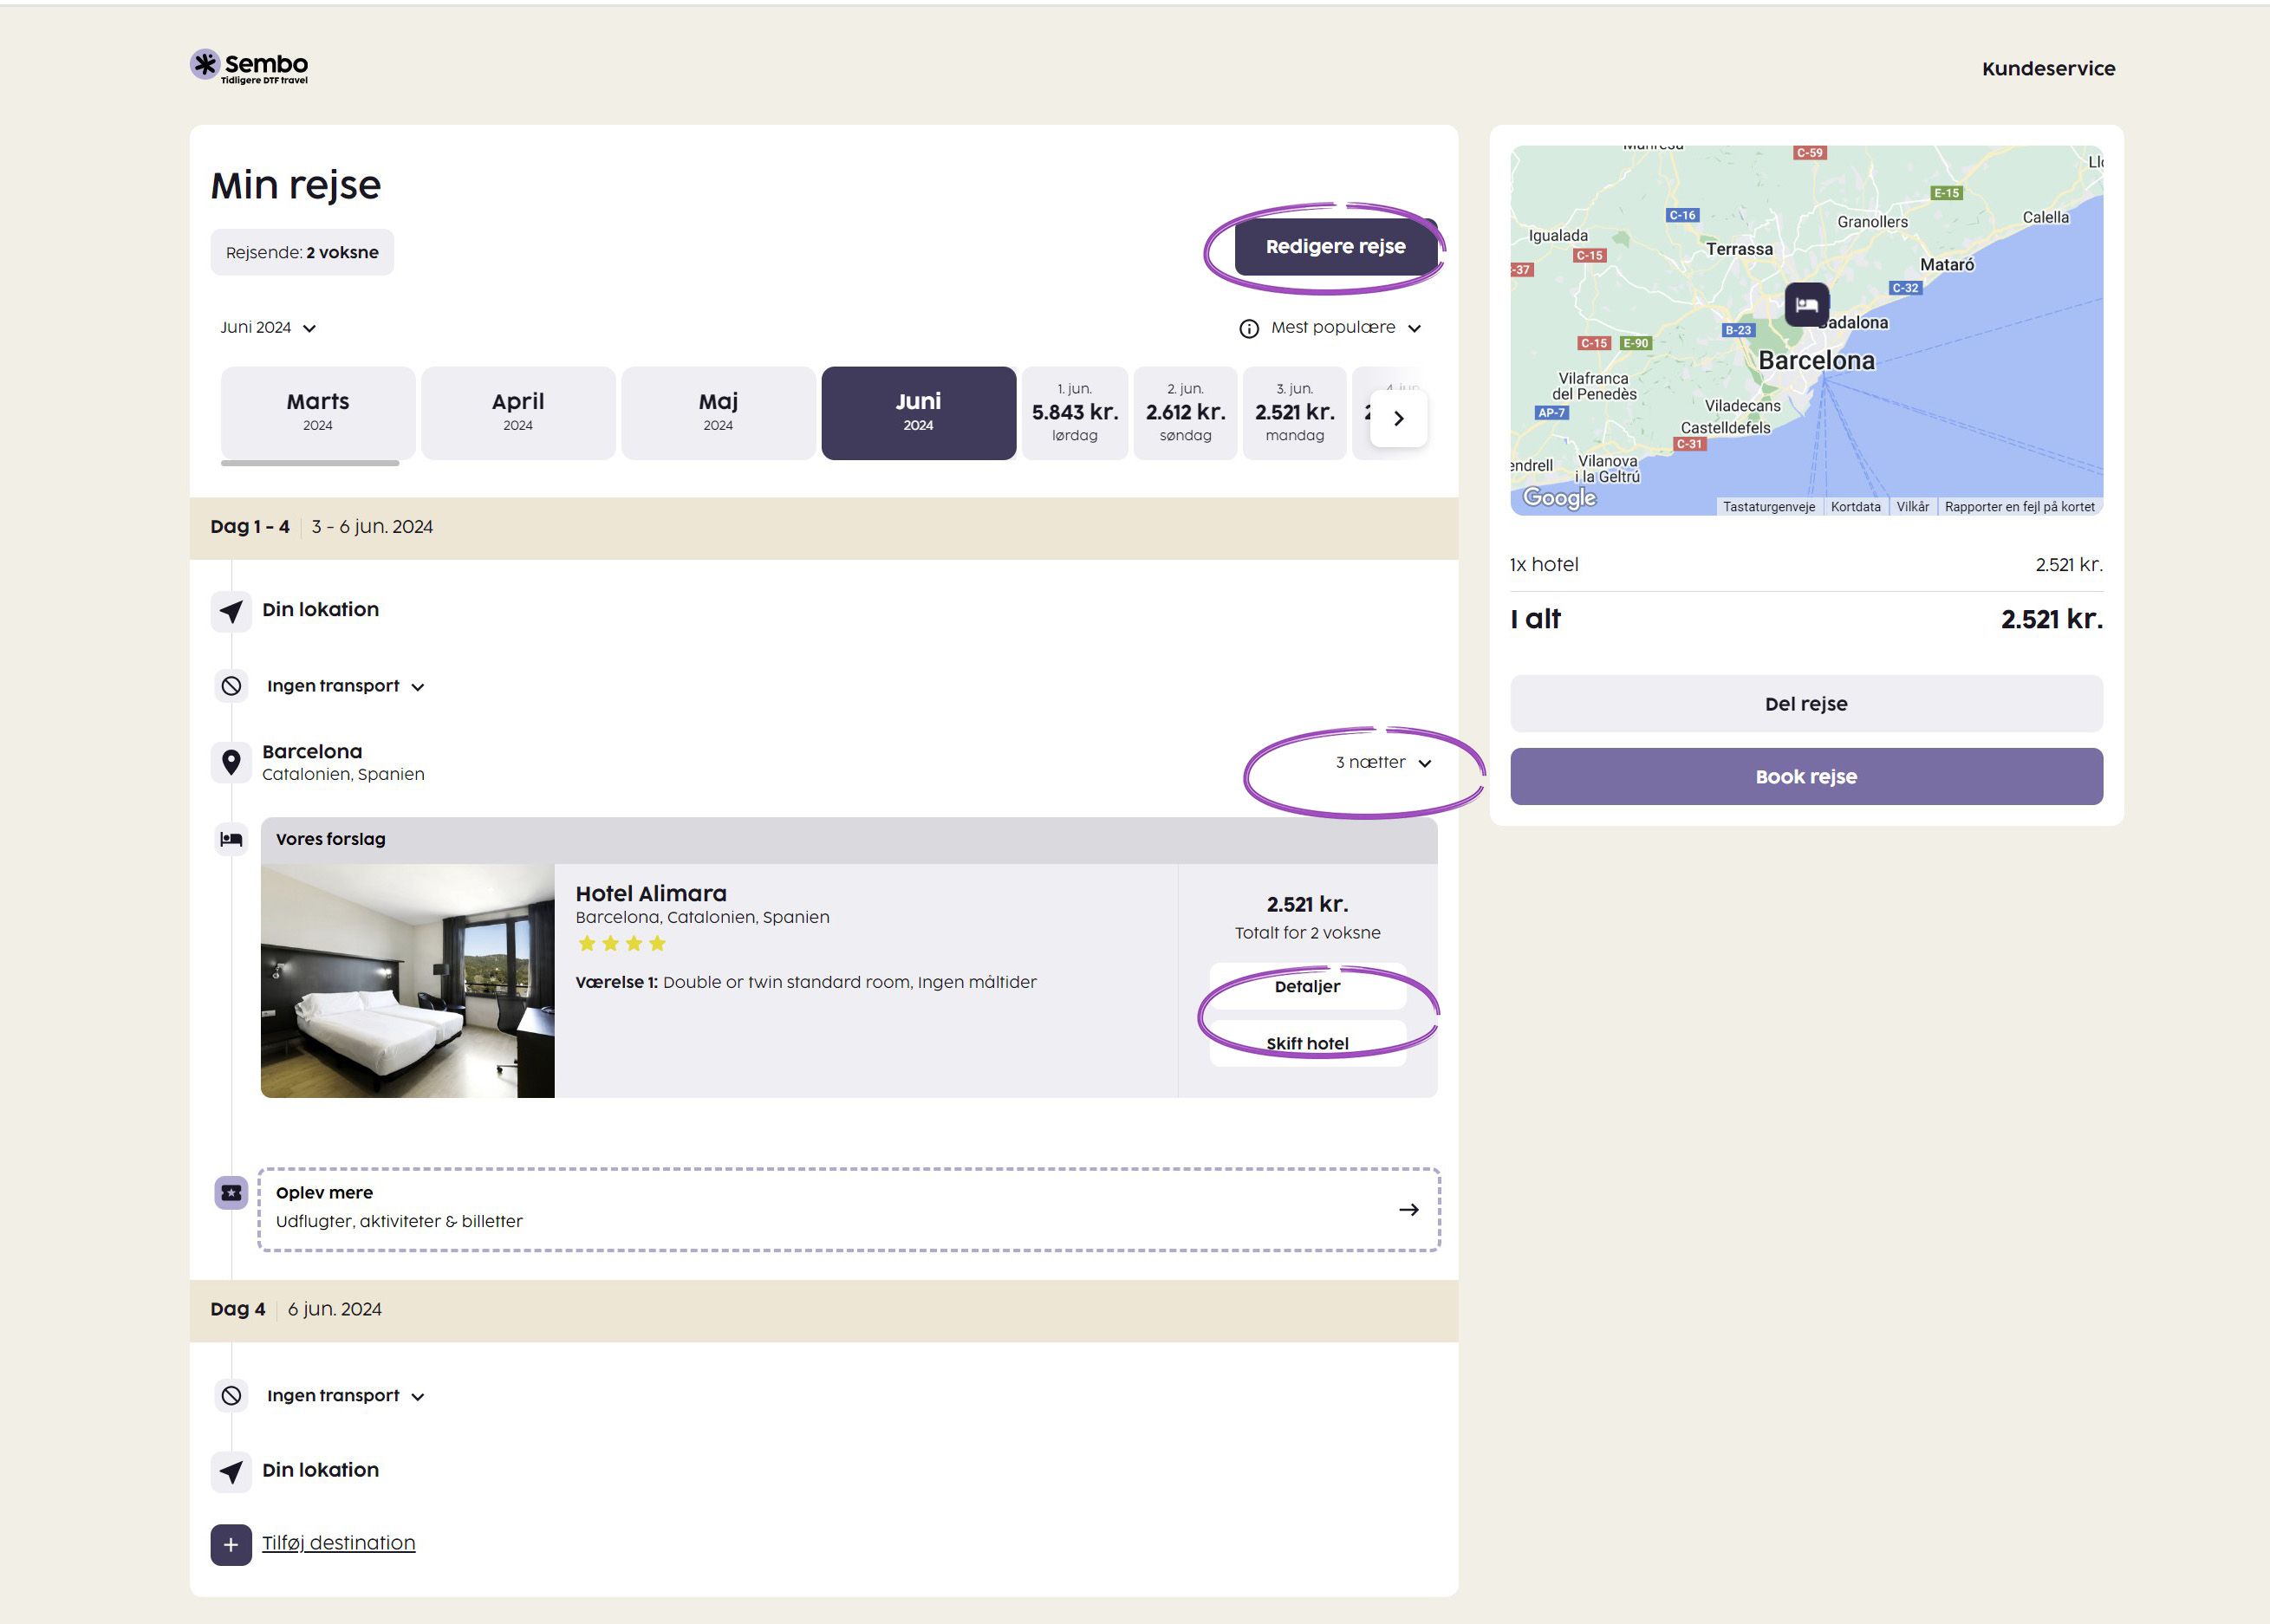Viewport: 2270px width, 1624px height.
Task: Click the Barcelona location pin icon
Action: (231, 763)
